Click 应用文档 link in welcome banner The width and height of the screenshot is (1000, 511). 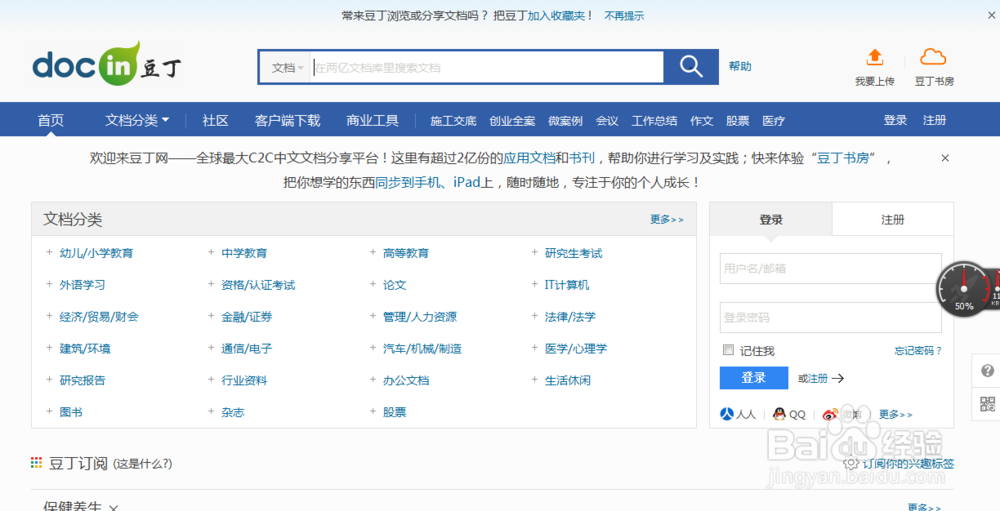(x=529, y=158)
